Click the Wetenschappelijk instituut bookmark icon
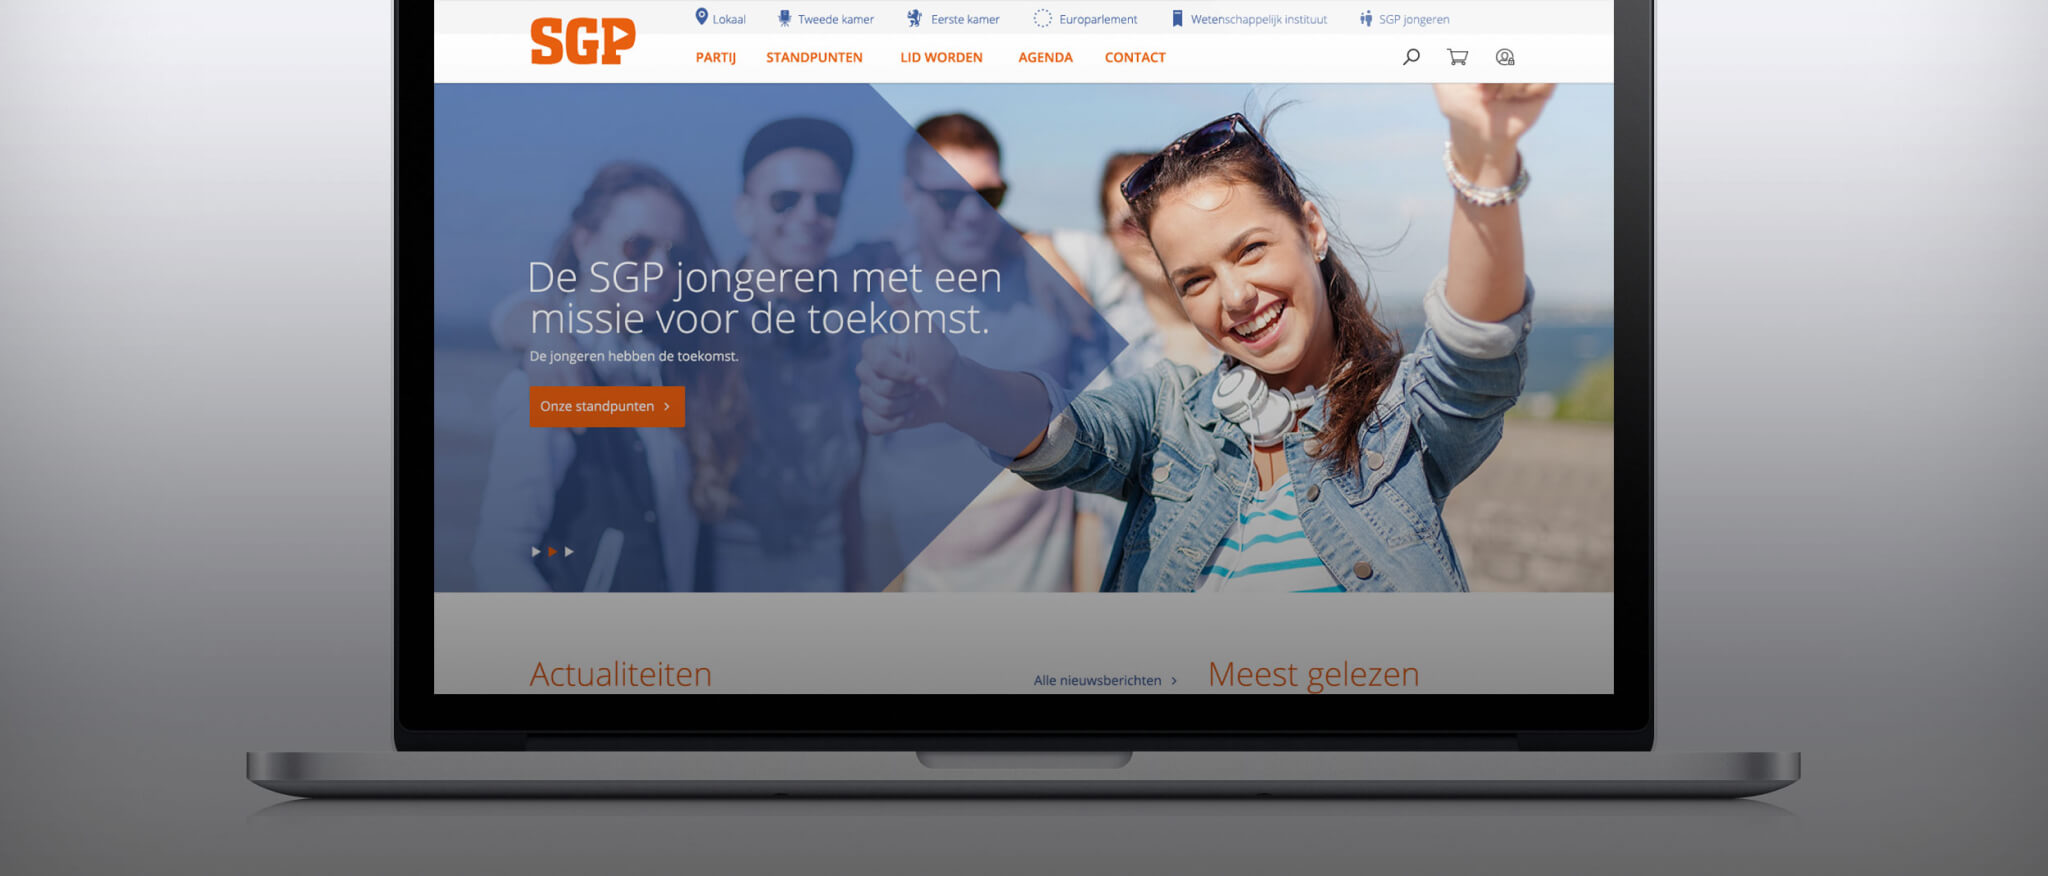 [x=1178, y=18]
